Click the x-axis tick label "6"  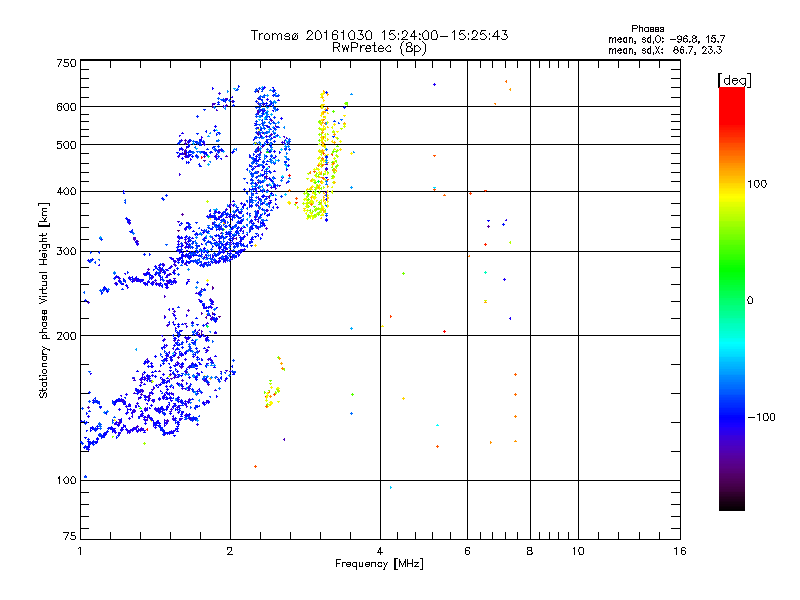467,551
